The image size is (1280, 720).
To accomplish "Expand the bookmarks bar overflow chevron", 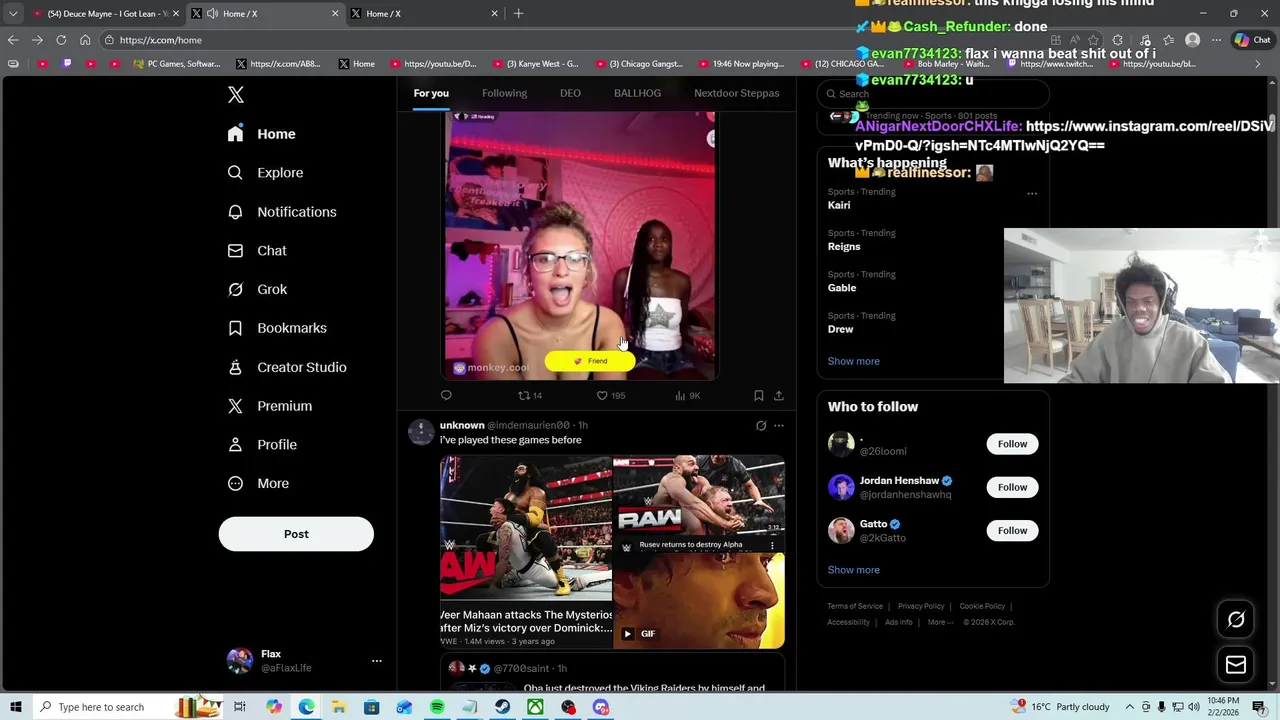I will pyautogui.click(x=1258, y=64).
